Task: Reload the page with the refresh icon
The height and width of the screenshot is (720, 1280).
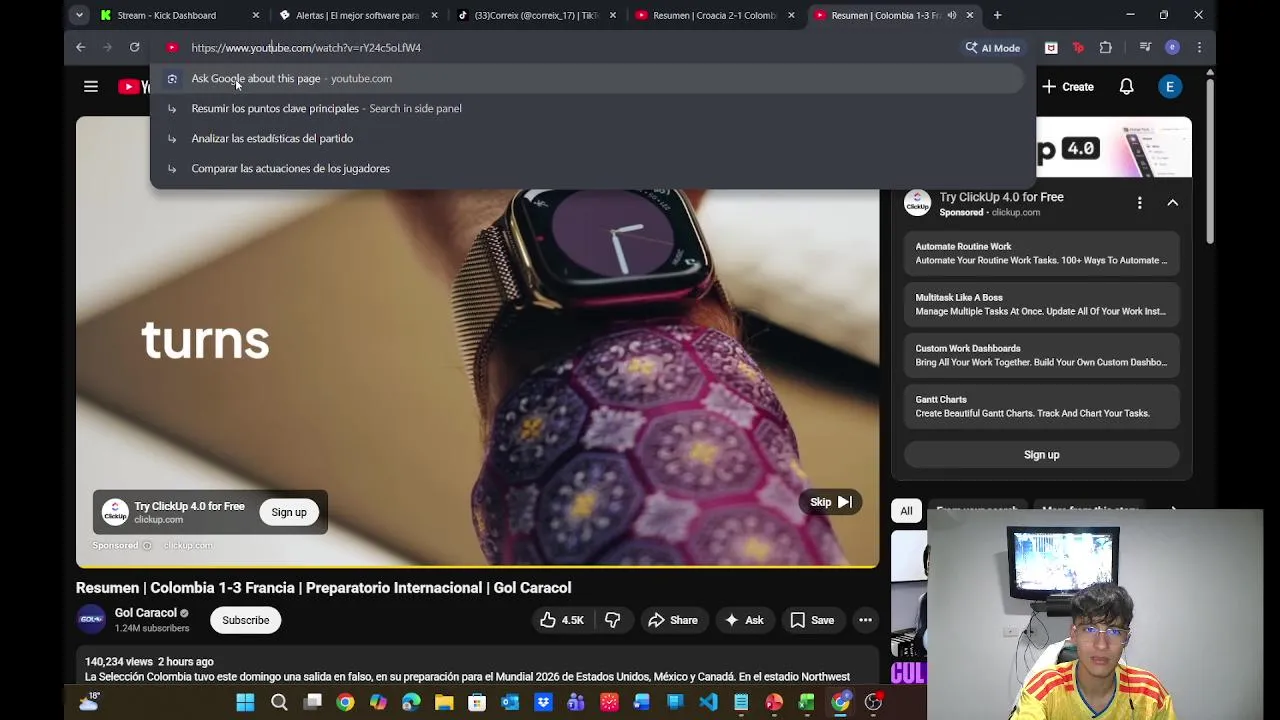Action: point(134,47)
